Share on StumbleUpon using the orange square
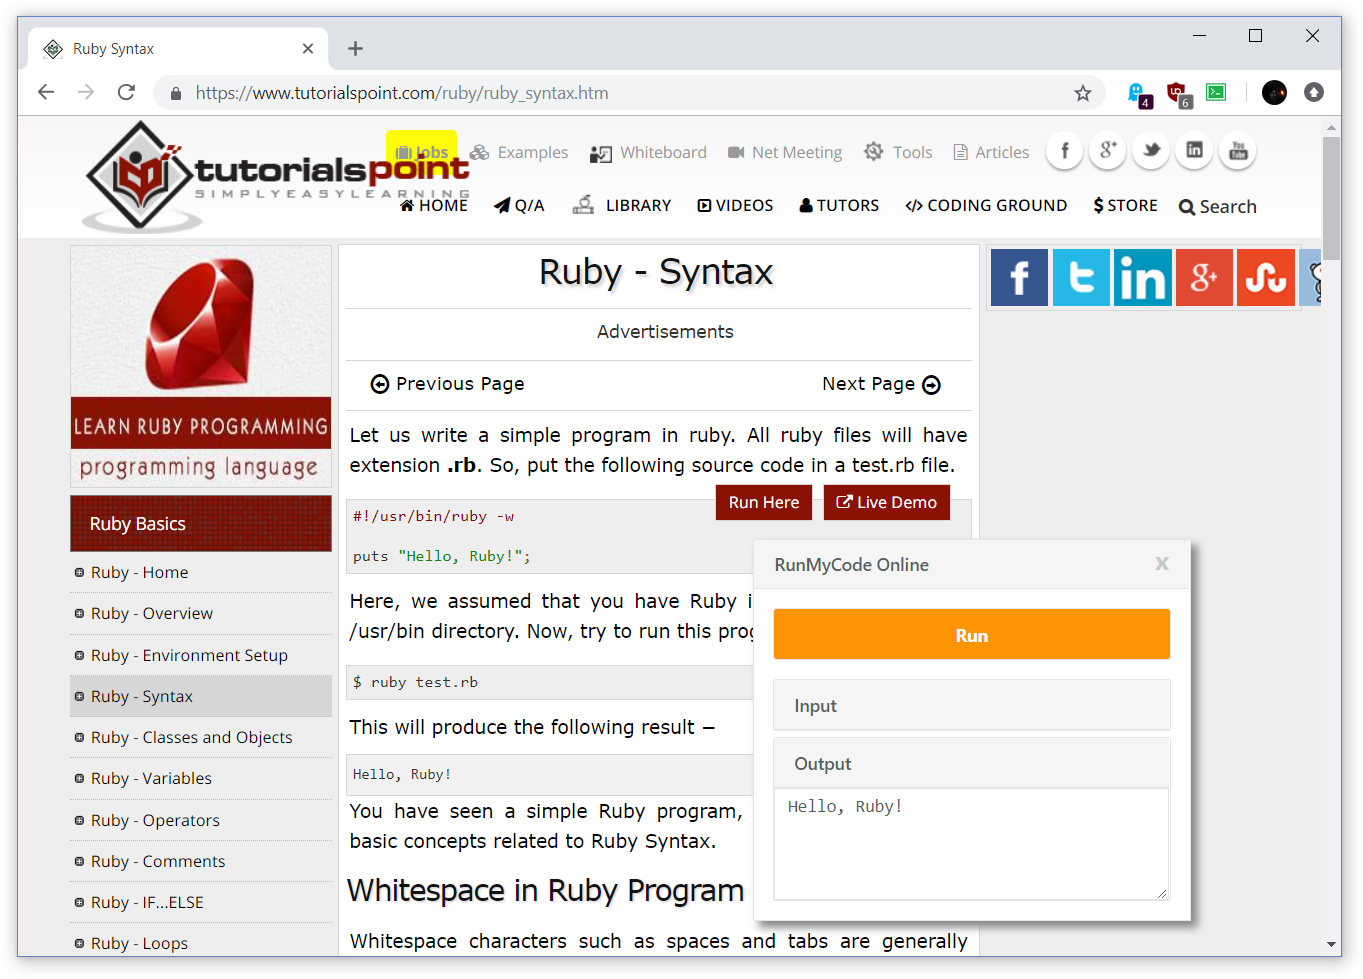This screenshot has width=1363, height=979. [1266, 278]
